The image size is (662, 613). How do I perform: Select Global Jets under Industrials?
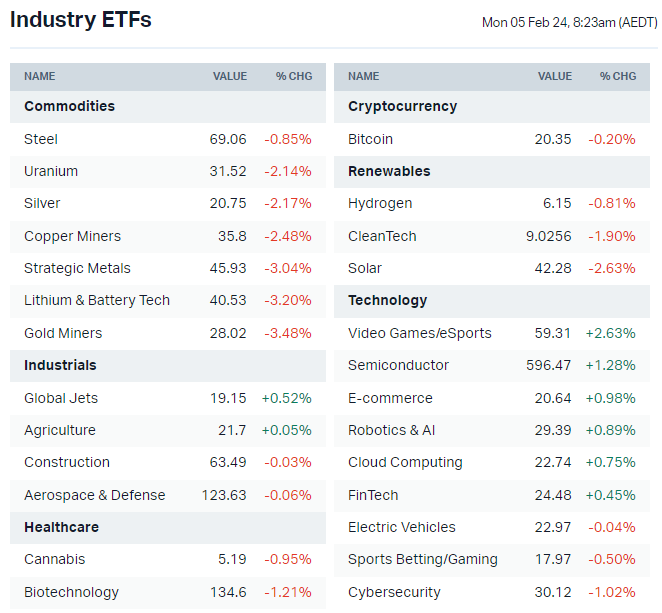pos(61,398)
